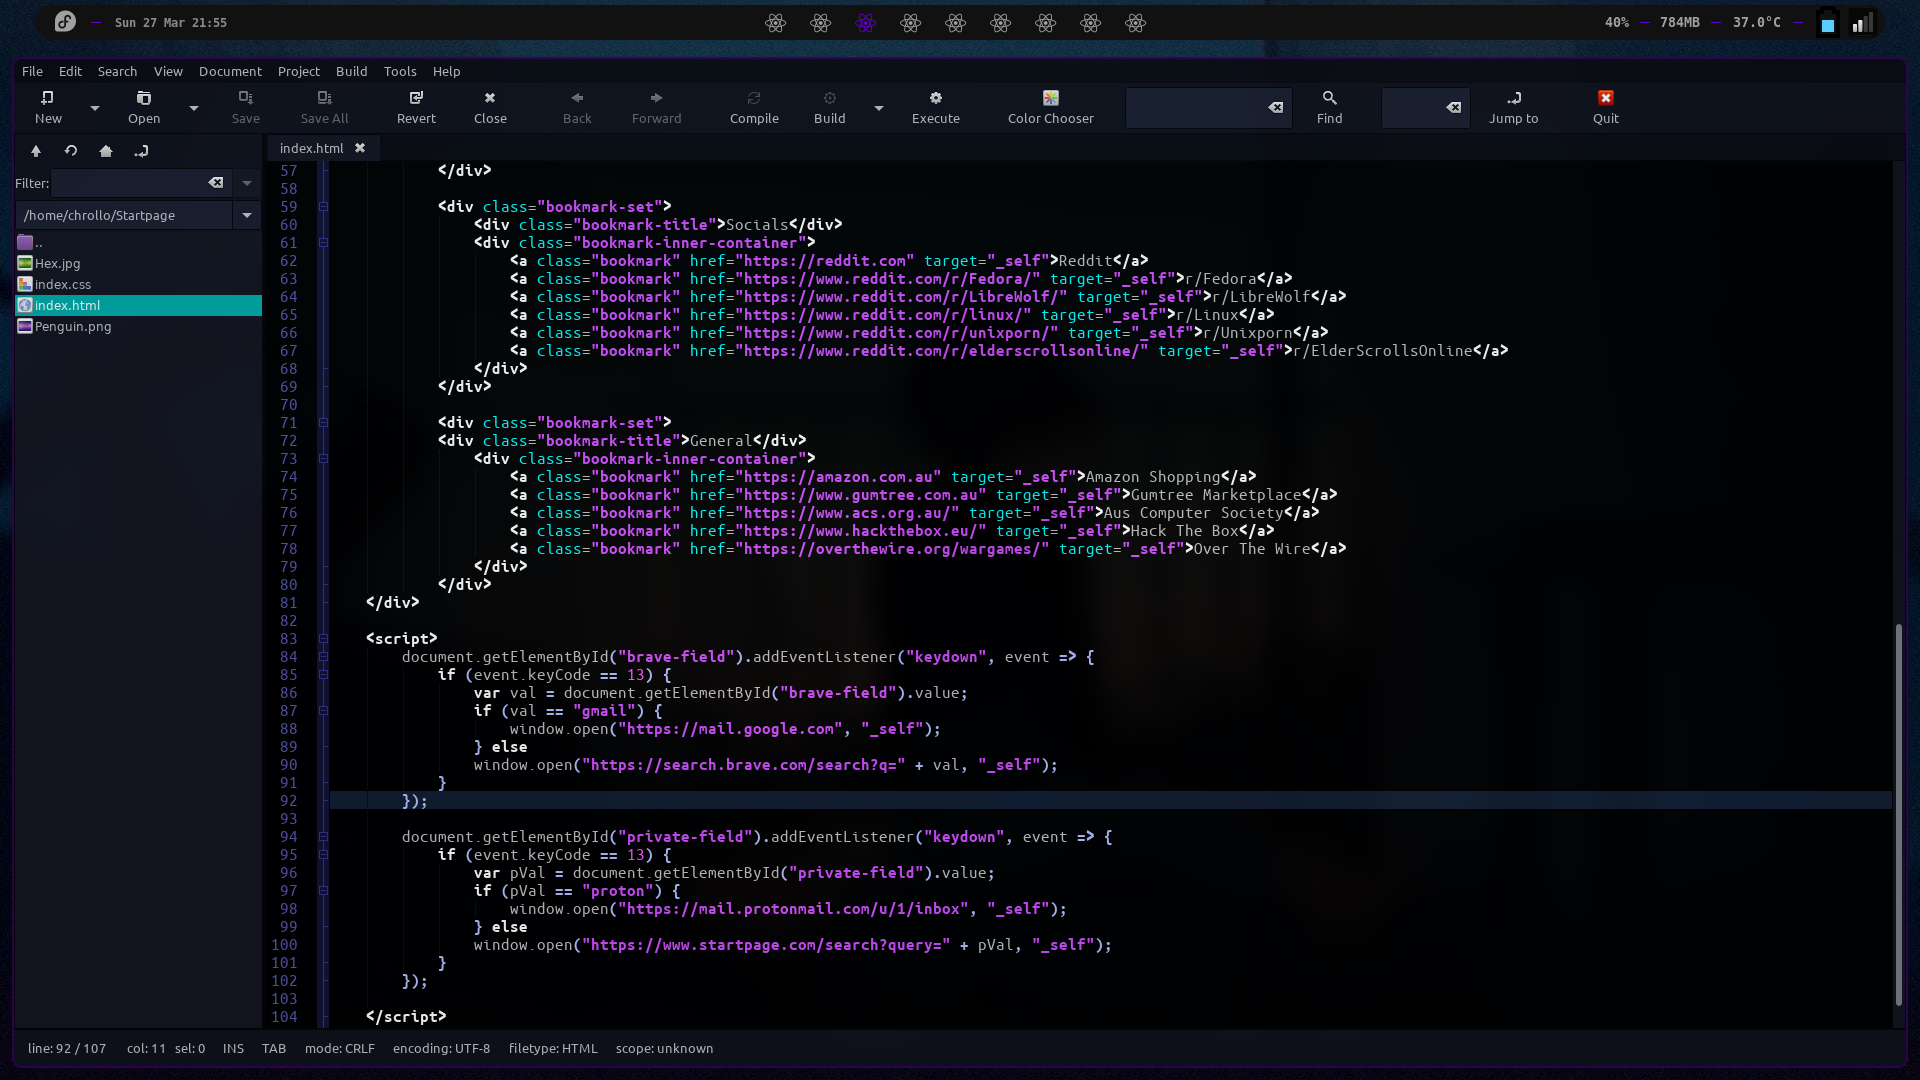Image resolution: width=1920 pixels, height=1080 pixels.
Task: Click Jump to line button
Action: pos(1513,107)
